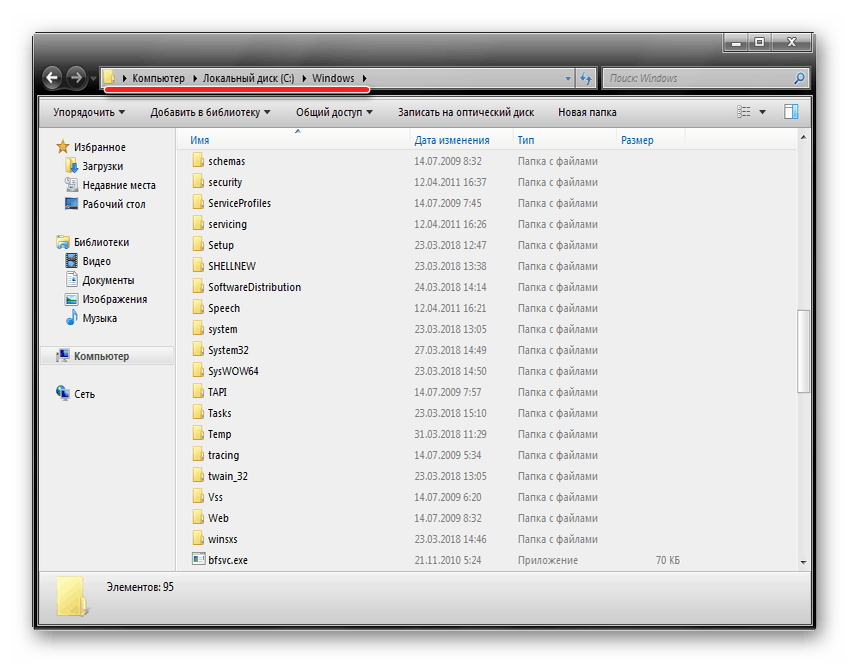Screen dimensions: 850x664
Task: Expand the view options dropdown arrow
Action: pos(763,112)
